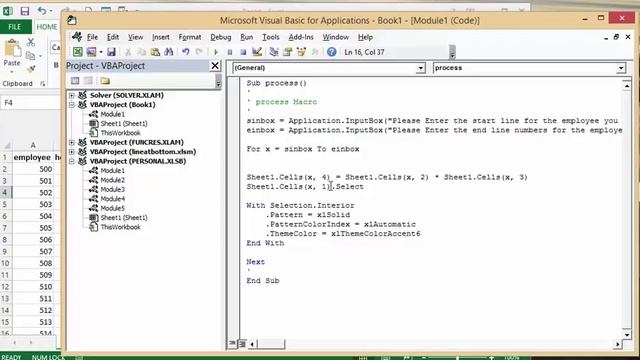The height and width of the screenshot is (360, 640).
Task: Click the code window horizontal scroll right arrow
Action: click(617, 344)
